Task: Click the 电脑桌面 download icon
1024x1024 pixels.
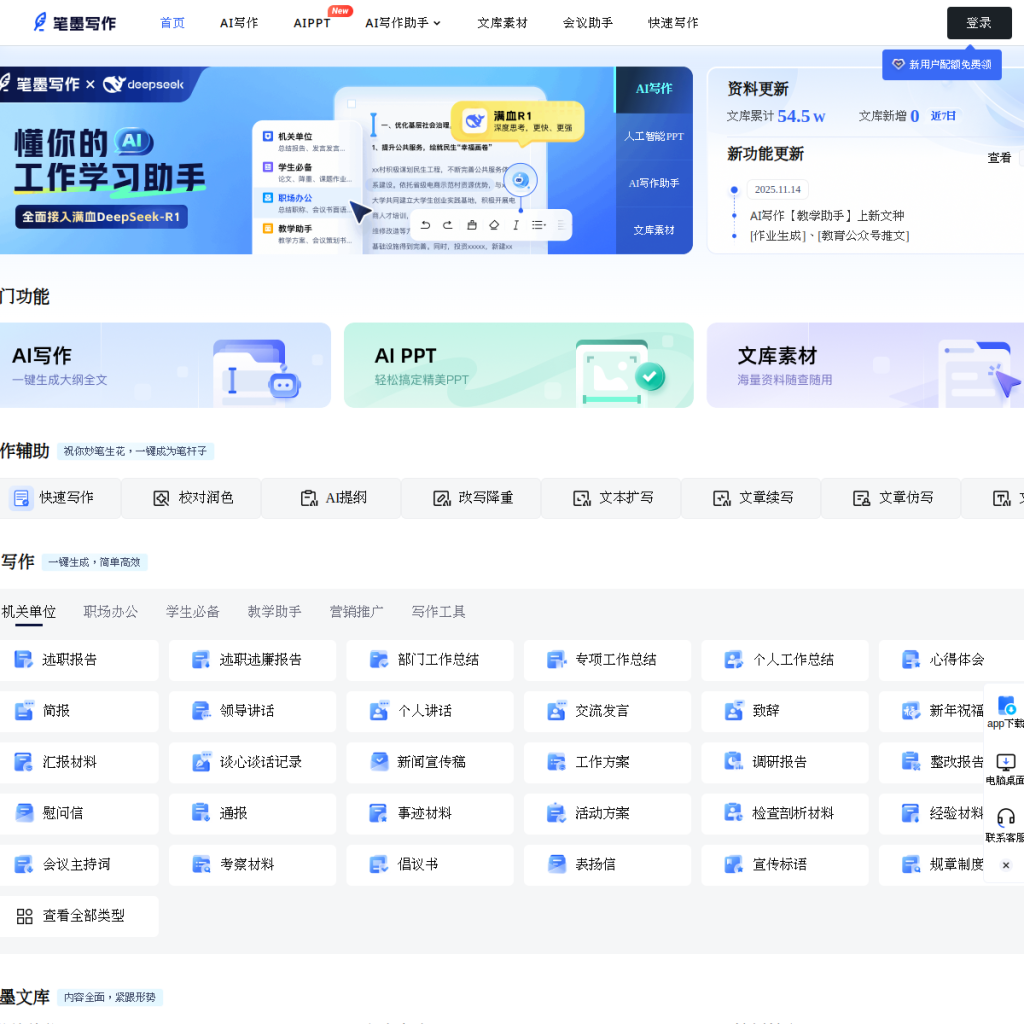Action: 1006,761
